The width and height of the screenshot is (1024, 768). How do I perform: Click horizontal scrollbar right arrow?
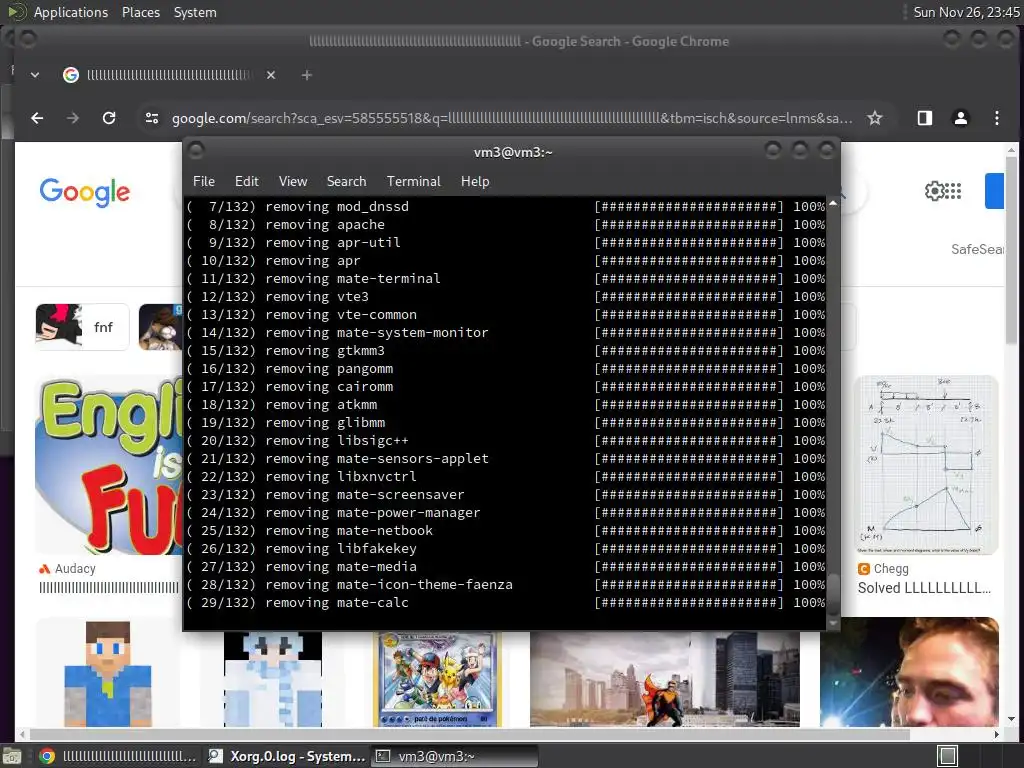click(997, 734)
